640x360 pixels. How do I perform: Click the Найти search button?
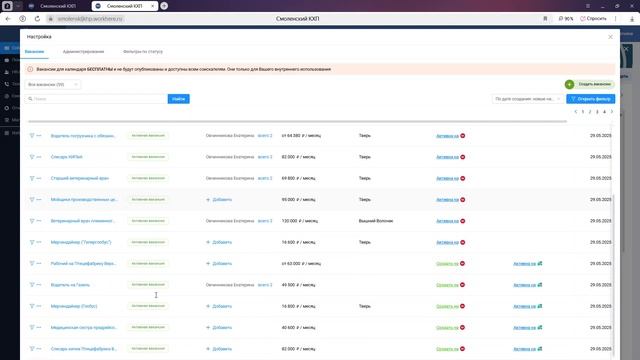tap(178, 99)
